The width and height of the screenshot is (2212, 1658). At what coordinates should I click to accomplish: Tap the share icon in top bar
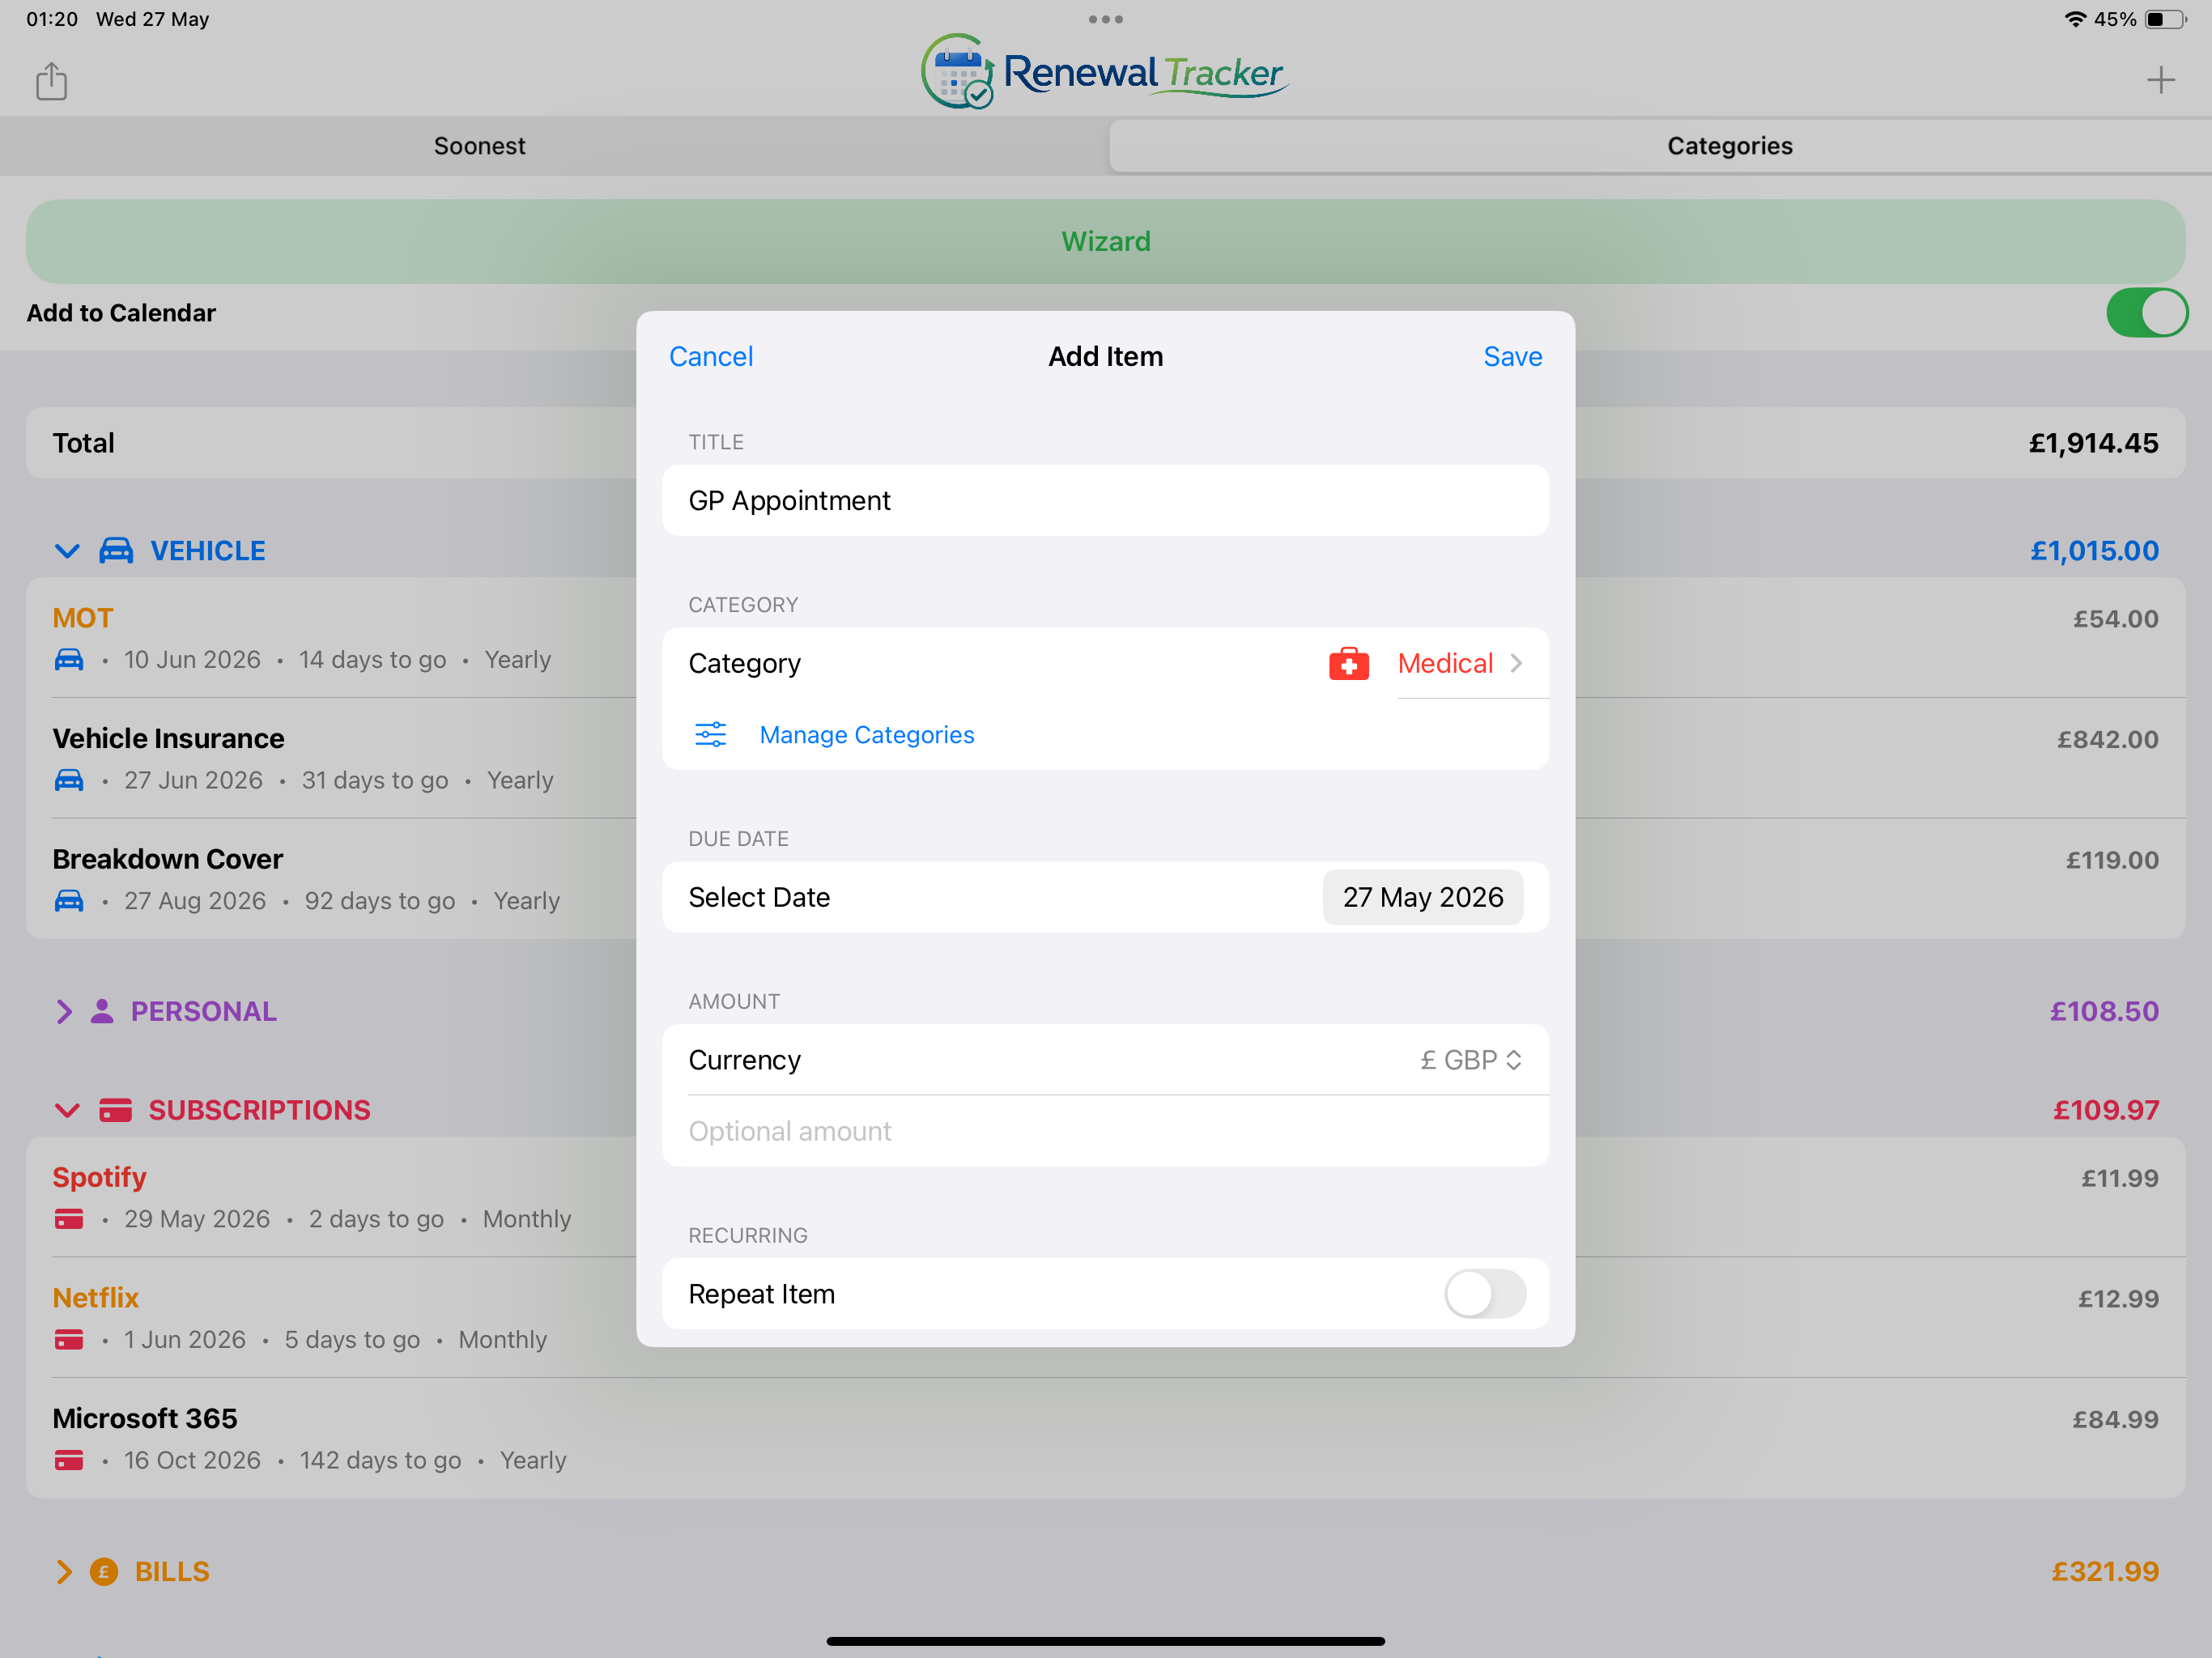click(x=51, y=81)
